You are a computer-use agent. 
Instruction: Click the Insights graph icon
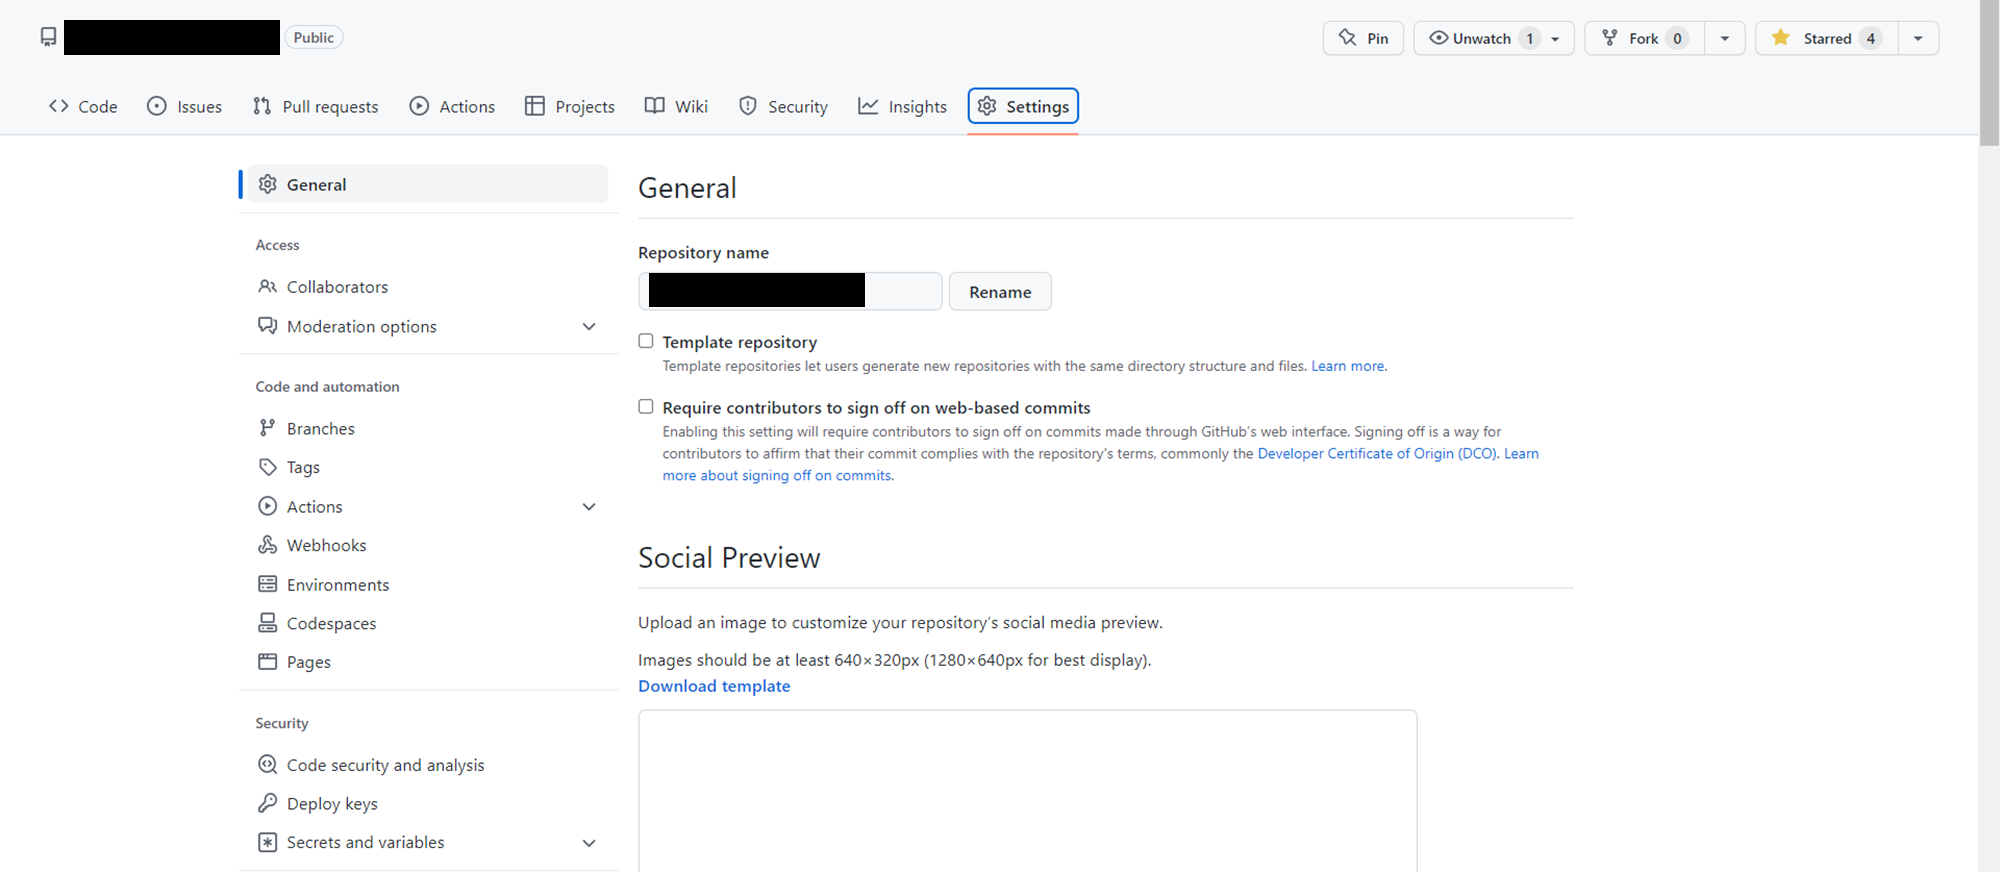[868, 106]
